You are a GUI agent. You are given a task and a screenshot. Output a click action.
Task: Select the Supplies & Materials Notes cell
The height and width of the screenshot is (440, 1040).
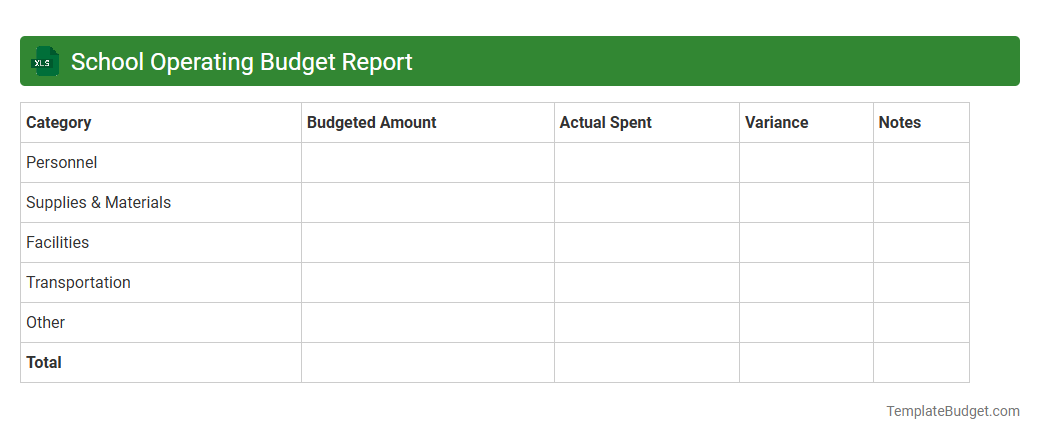[921, 202]
